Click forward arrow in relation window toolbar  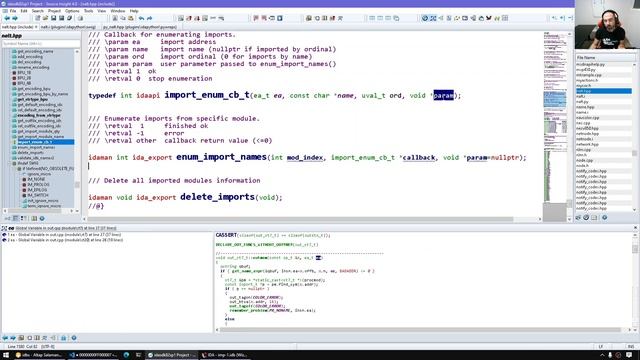(13, 338)
